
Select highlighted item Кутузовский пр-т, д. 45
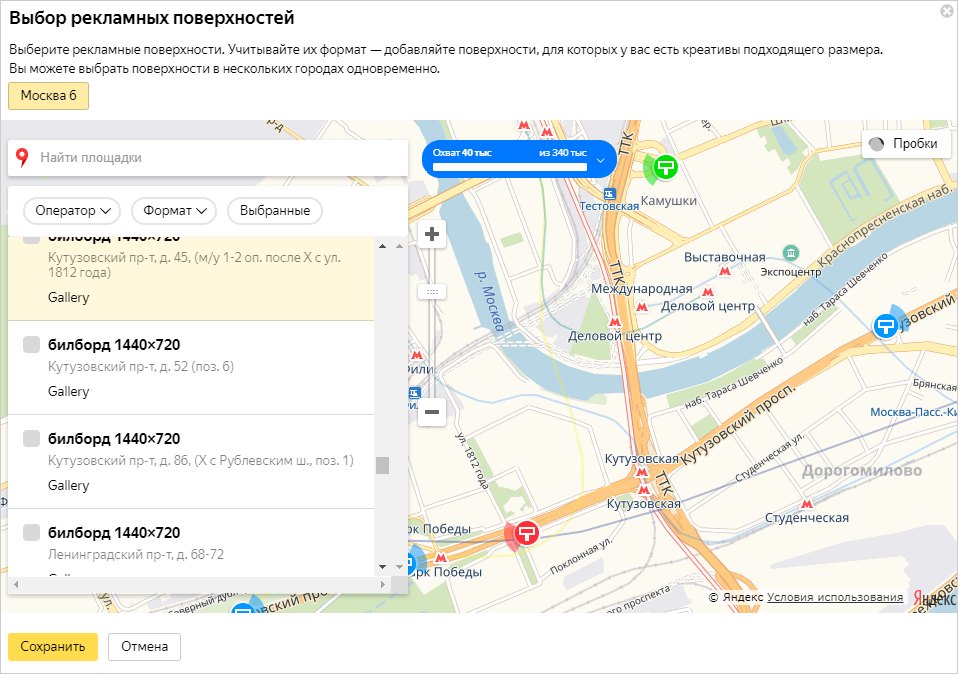coord(191,278)
